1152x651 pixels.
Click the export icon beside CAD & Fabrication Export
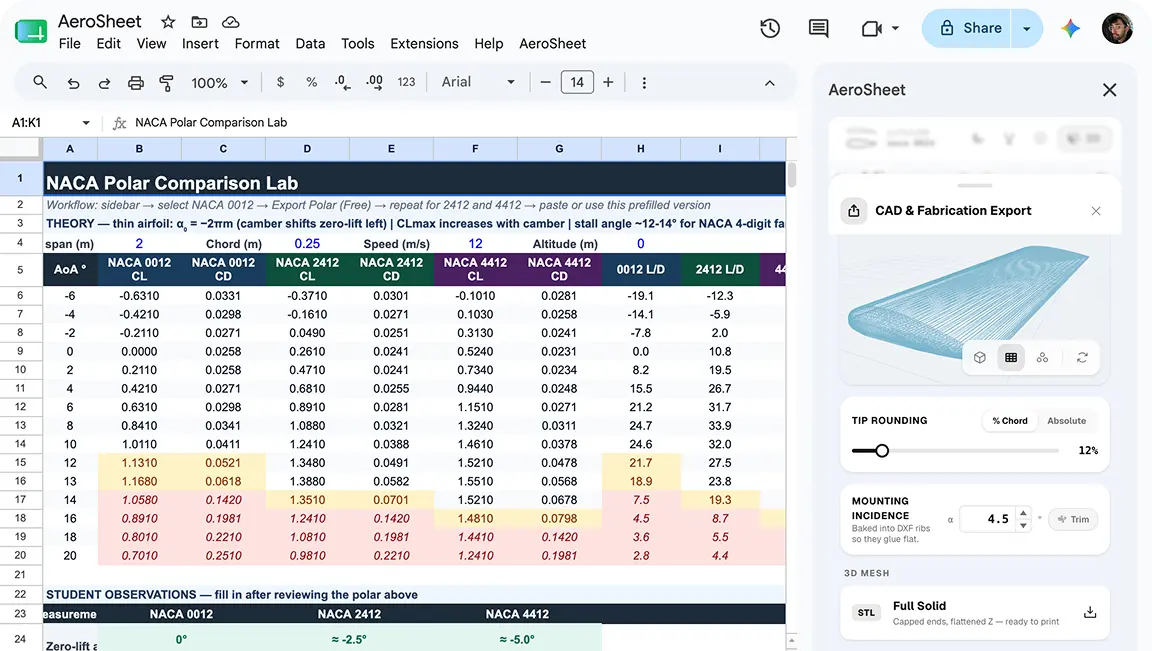[x=854, y=211]
